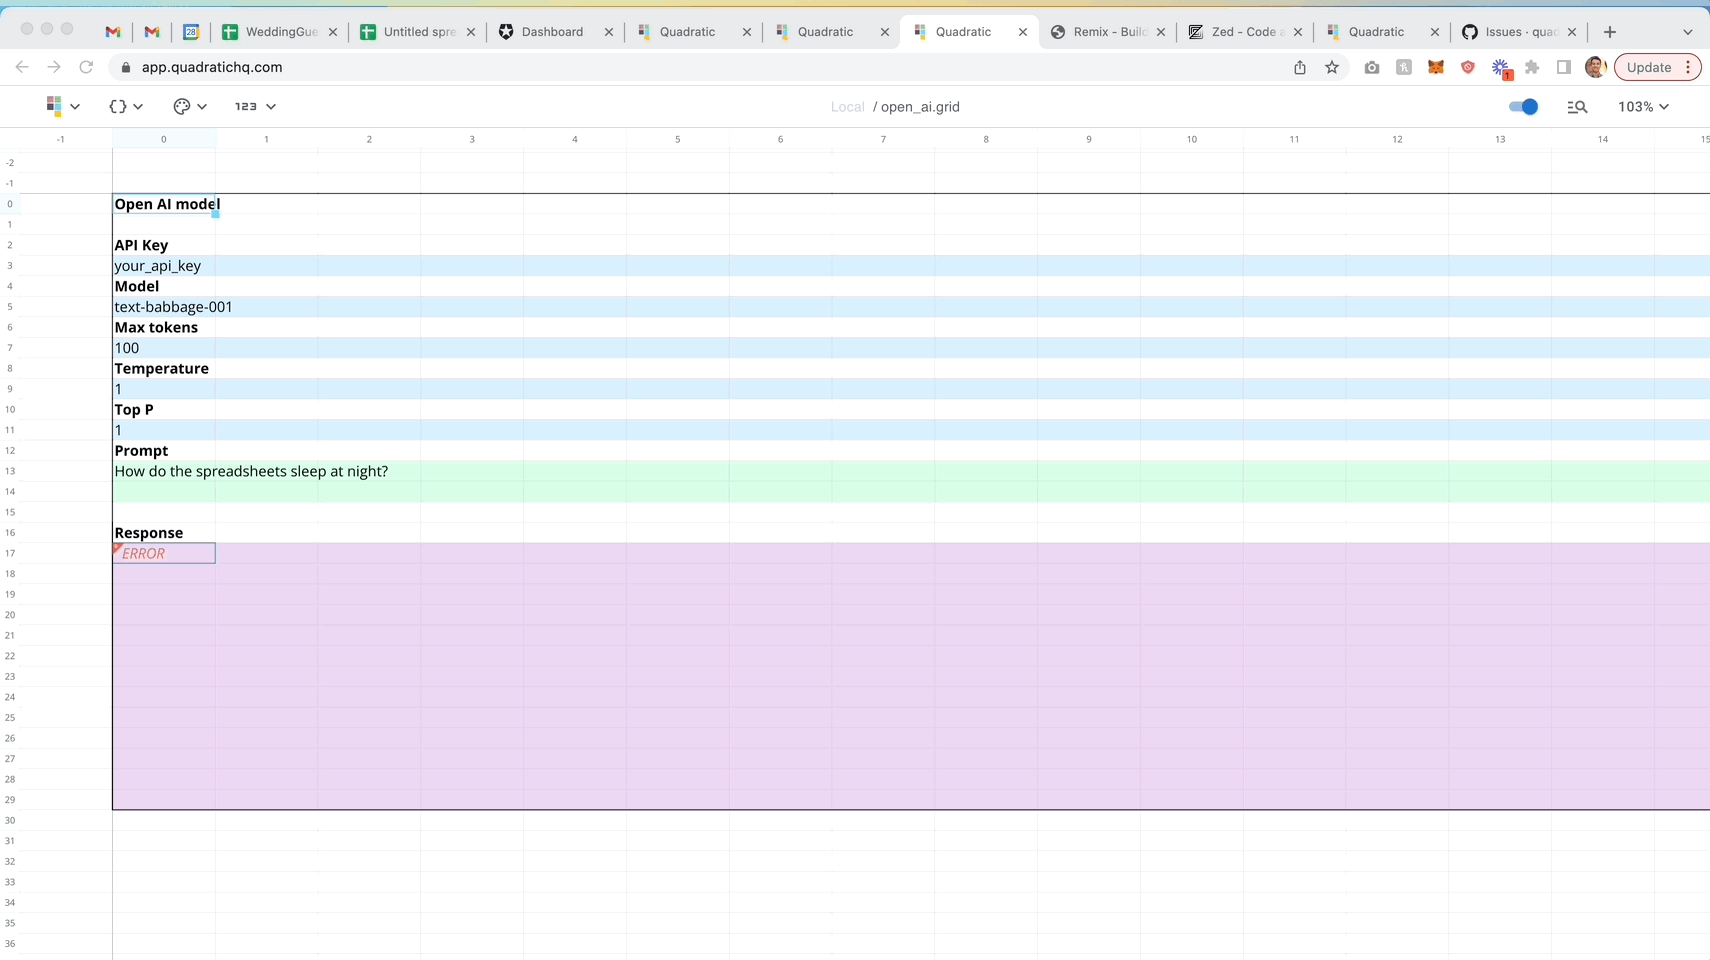Select the ERROR cell in the Response section
The width and height of the screenshot is (1710, 960).
(163, 553)
